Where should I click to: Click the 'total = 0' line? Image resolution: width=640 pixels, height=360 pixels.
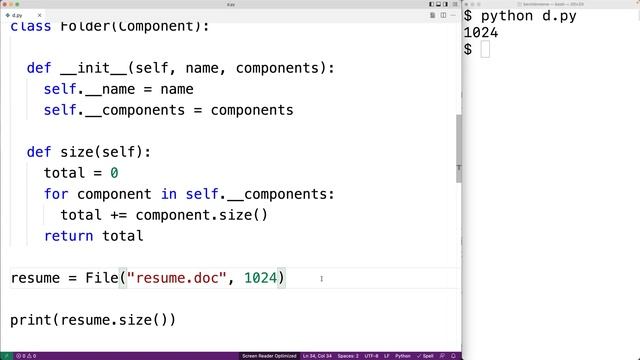click(81, 173)
